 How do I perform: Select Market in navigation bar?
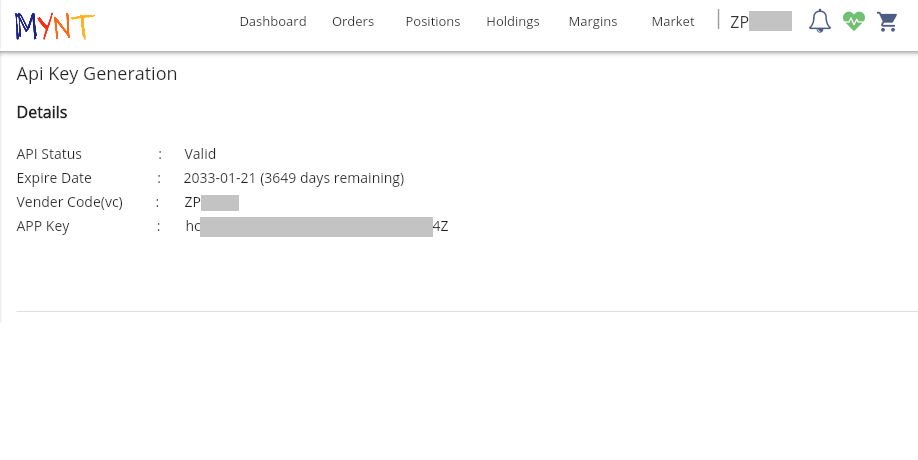[x=672, y=21]
